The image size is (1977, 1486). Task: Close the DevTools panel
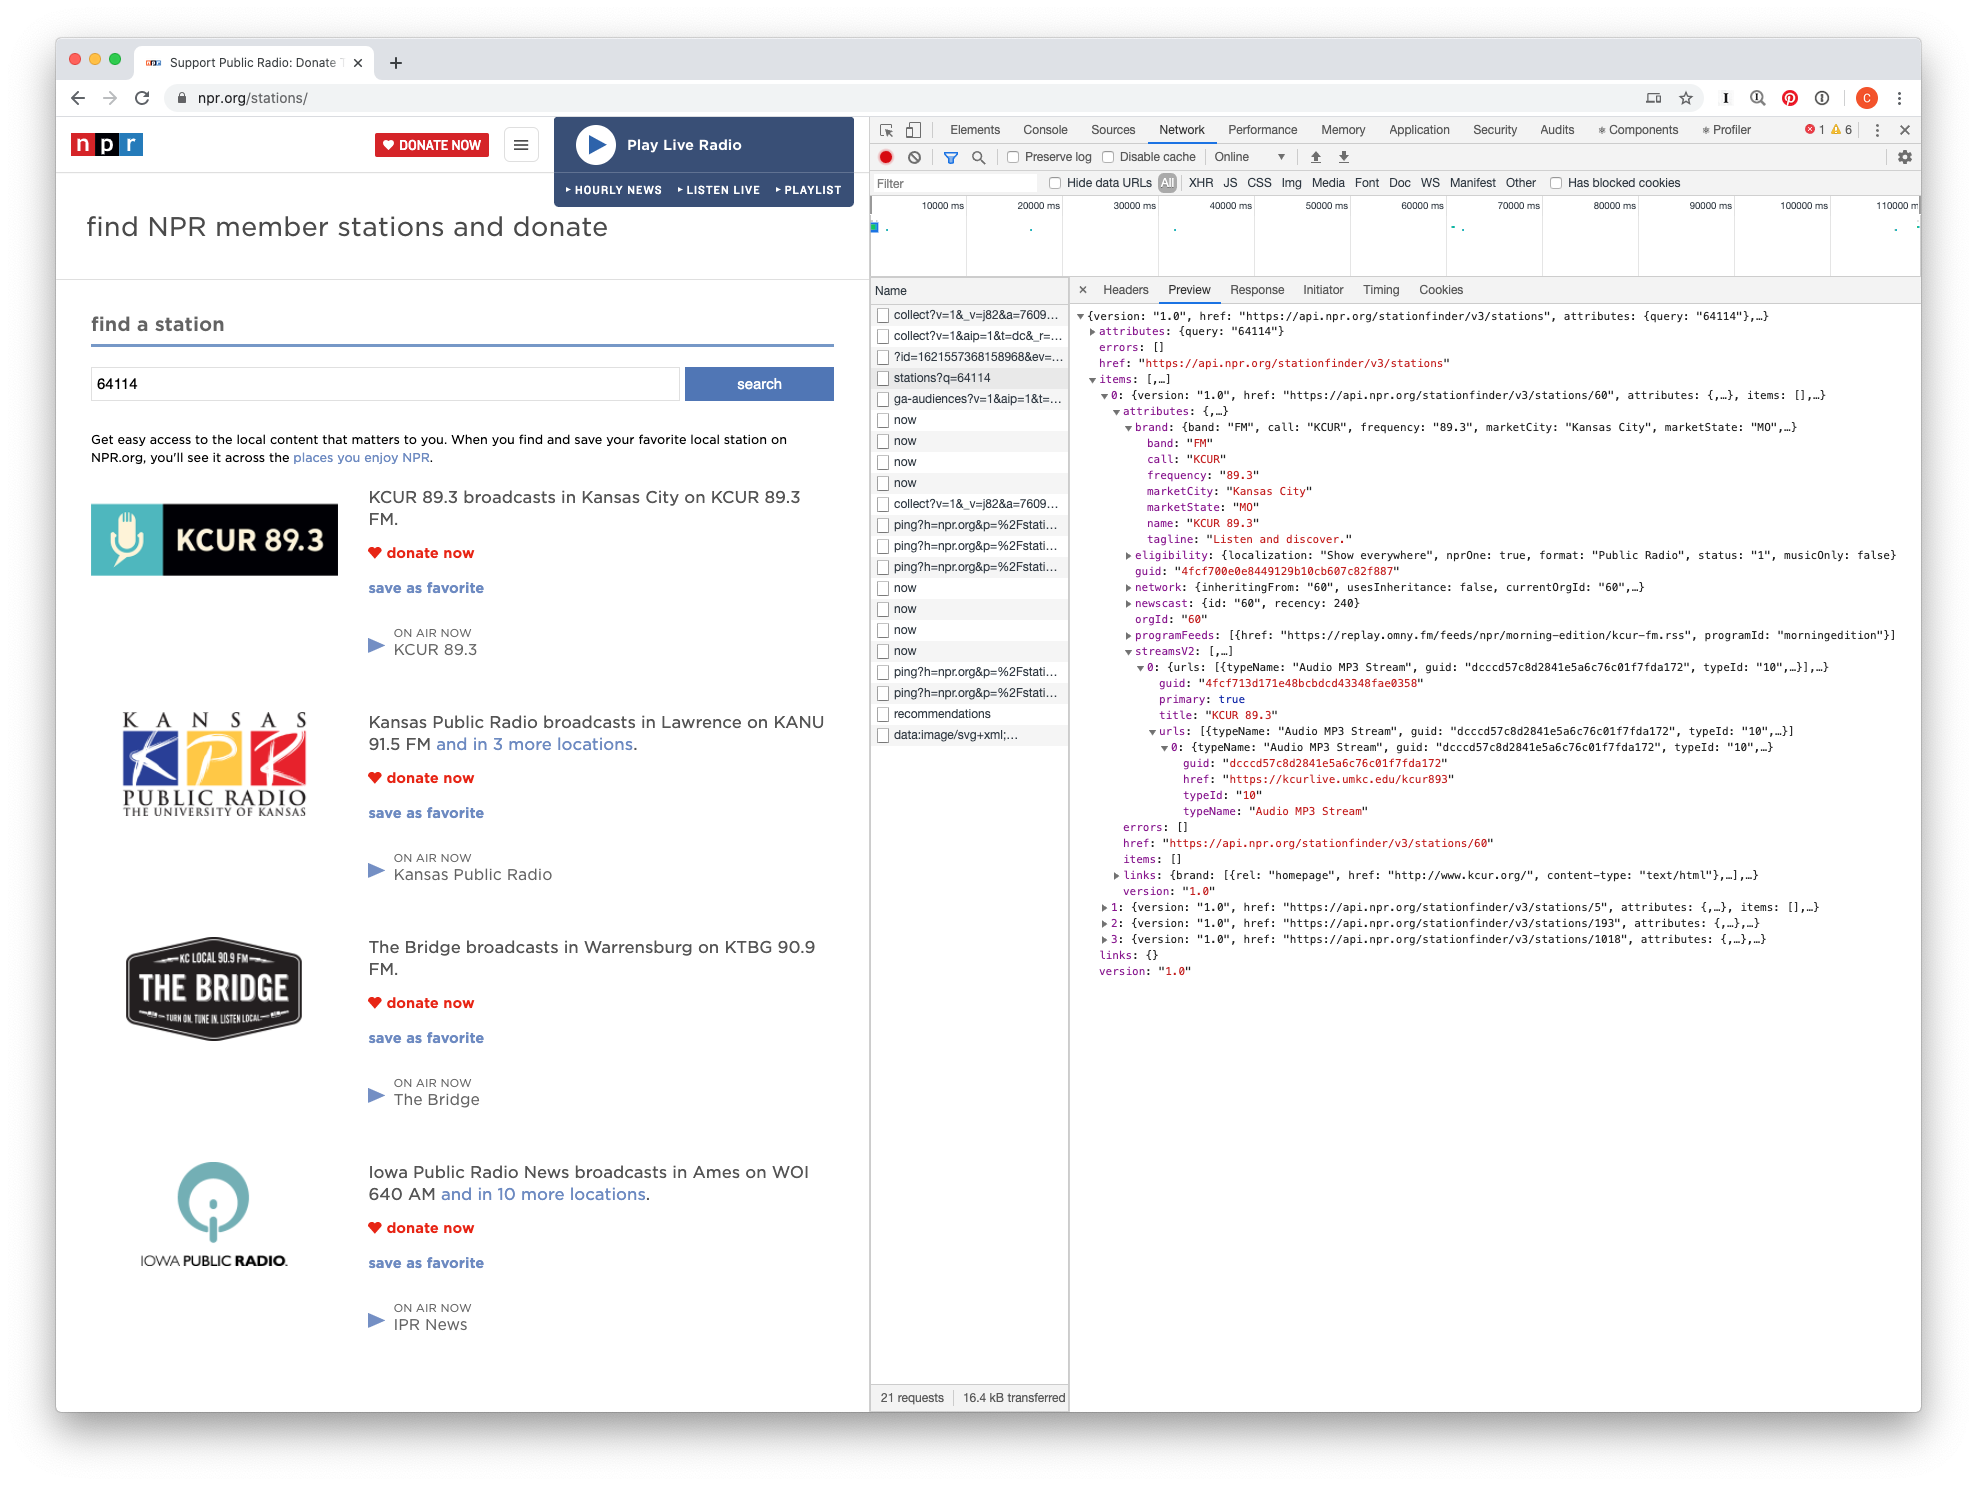(x=1904, y=130)
